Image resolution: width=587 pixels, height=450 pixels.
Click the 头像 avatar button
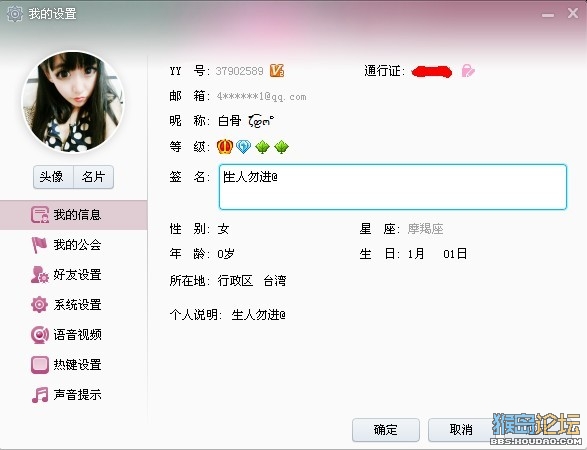coord(53,177)
